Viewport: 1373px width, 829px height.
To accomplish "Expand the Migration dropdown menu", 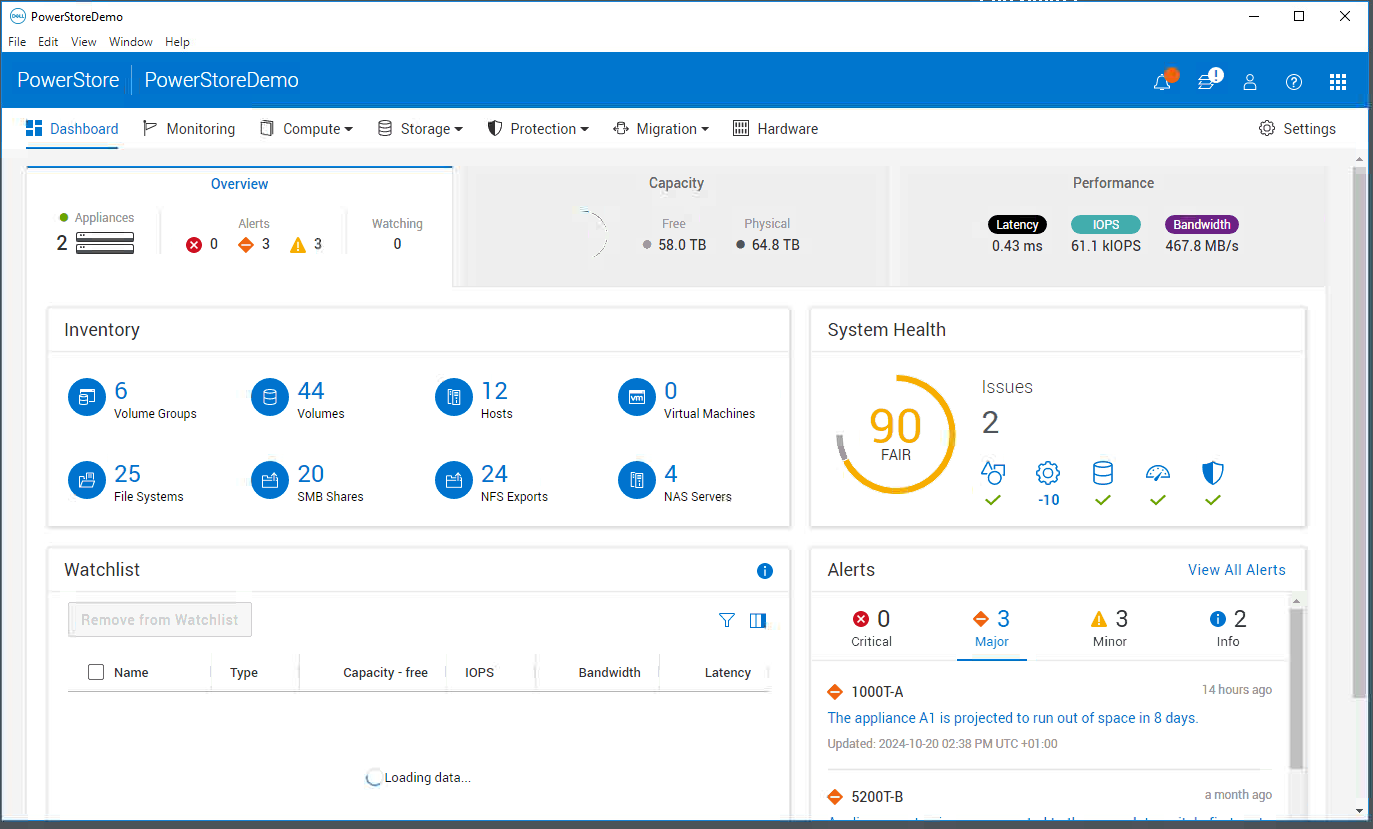I will (x=660, y=129).
